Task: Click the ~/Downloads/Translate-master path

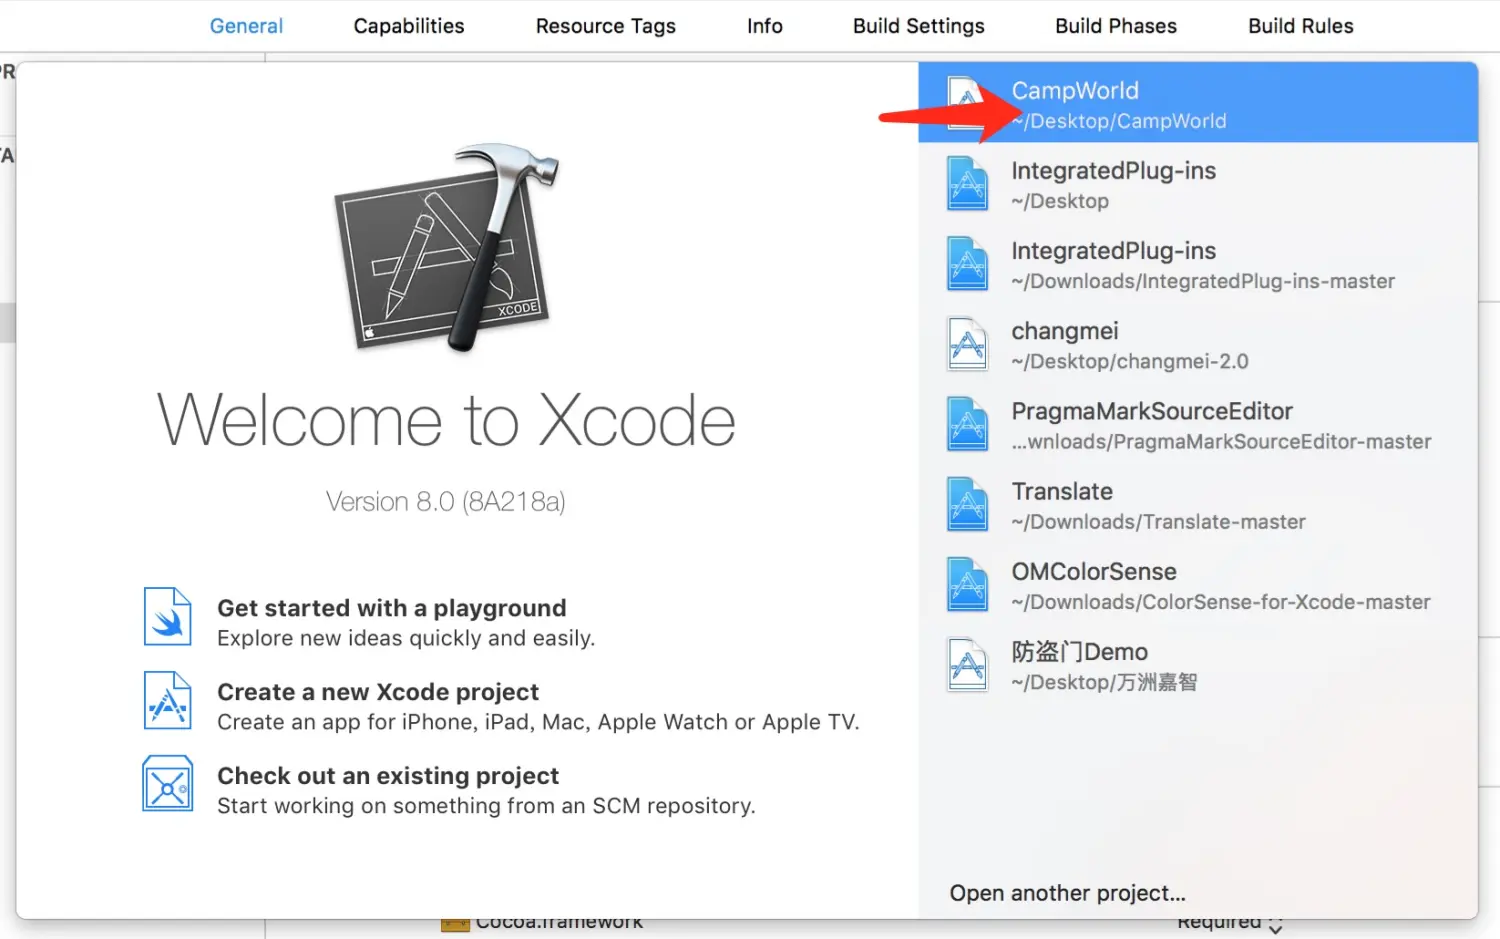Action: (1158, 521)
